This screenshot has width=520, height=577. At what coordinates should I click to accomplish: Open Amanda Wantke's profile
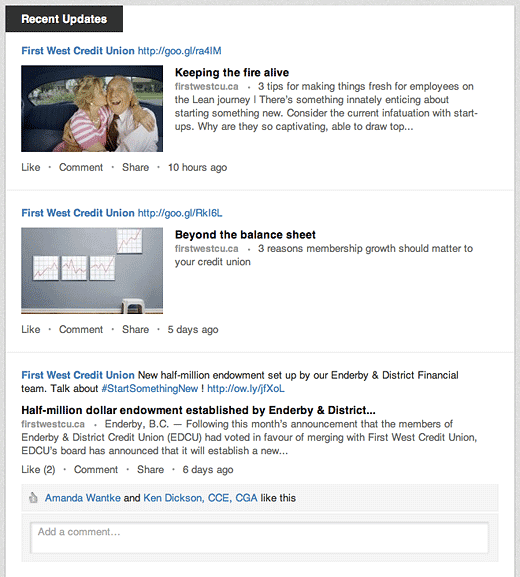click(x=83, y=498)
